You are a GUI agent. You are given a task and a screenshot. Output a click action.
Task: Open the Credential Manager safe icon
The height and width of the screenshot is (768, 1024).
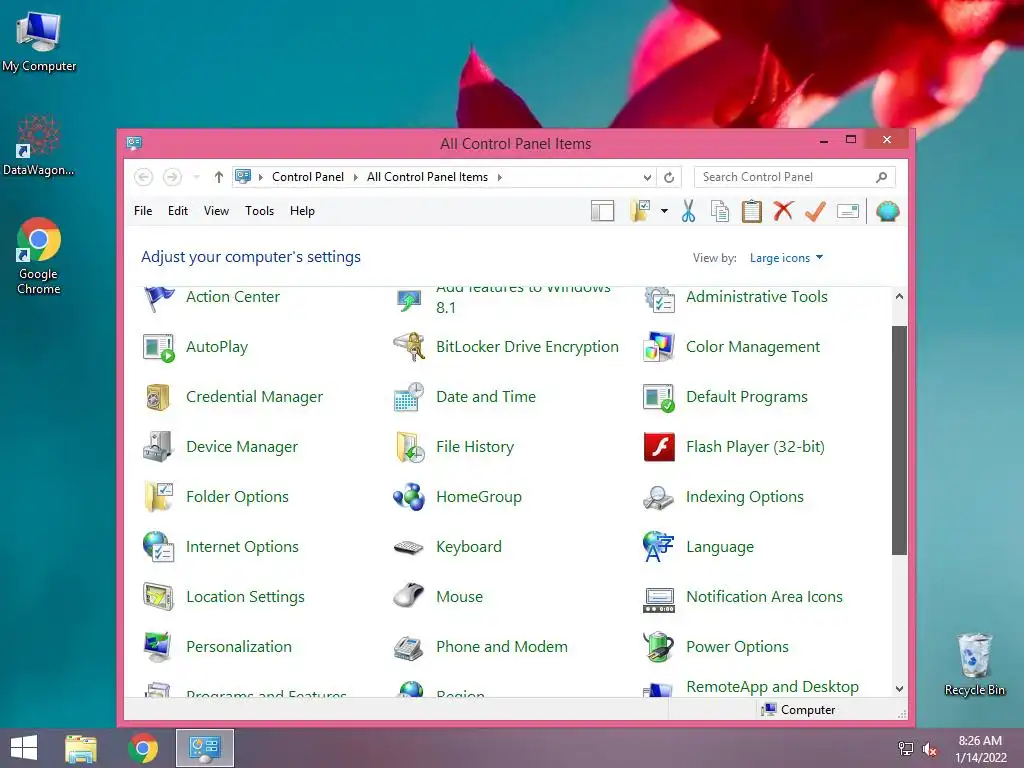pos(158,397)
